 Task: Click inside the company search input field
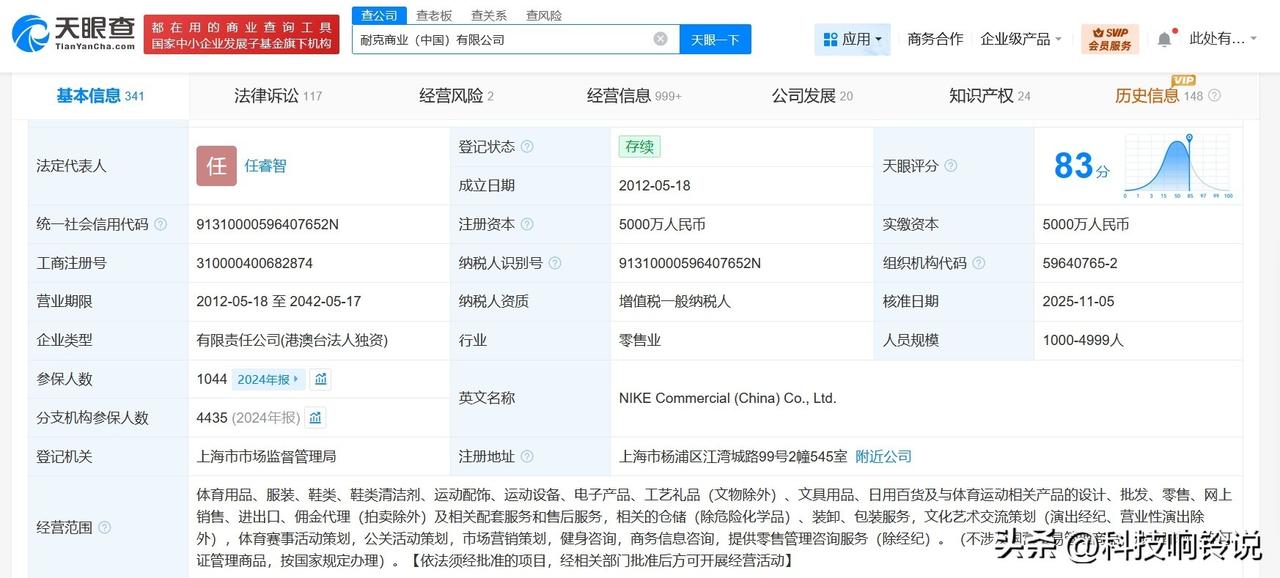coord(500,38)
